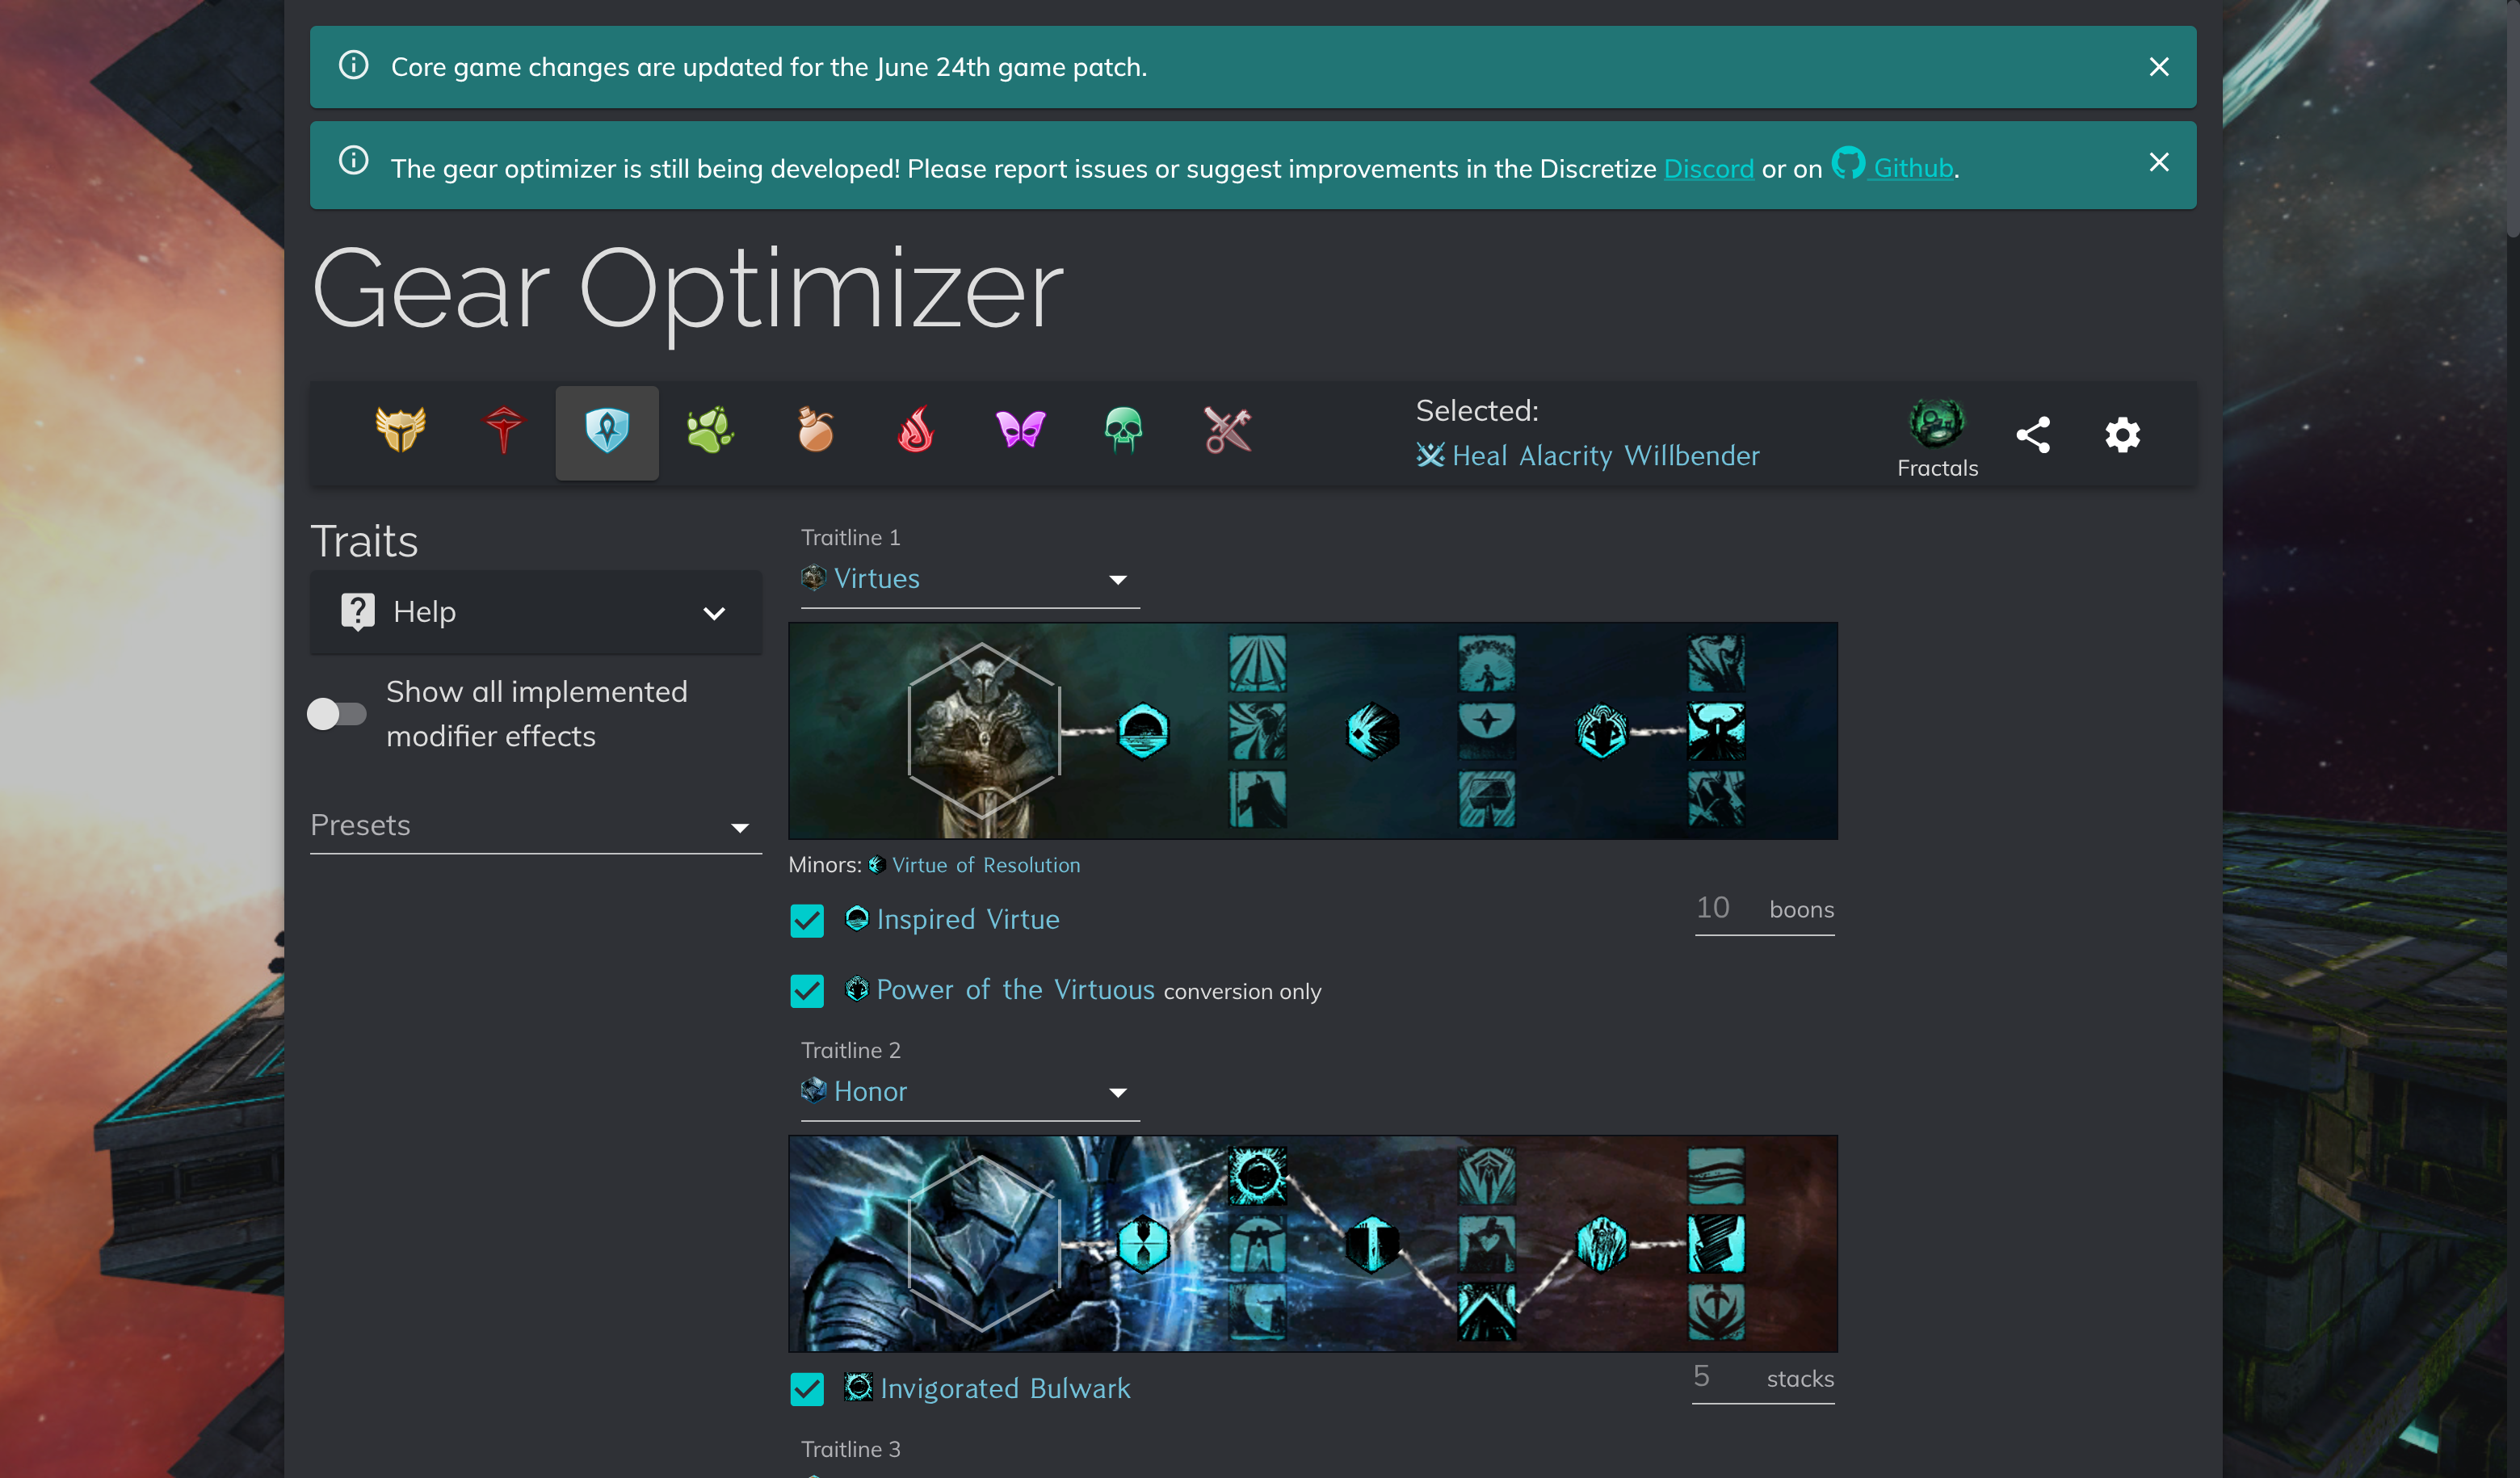
Task: Select the Elementalist flame profession icon
Action: tap(917, 431)
